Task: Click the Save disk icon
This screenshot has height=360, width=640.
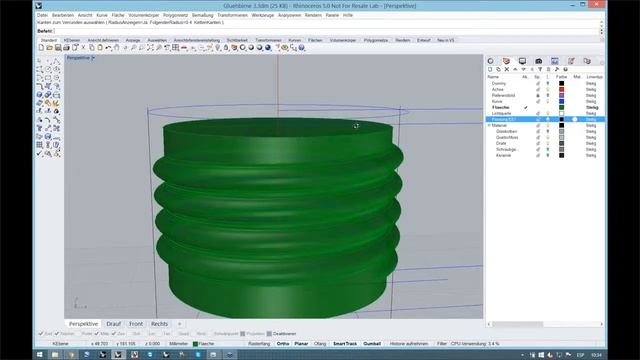Action: coord(58,48)
